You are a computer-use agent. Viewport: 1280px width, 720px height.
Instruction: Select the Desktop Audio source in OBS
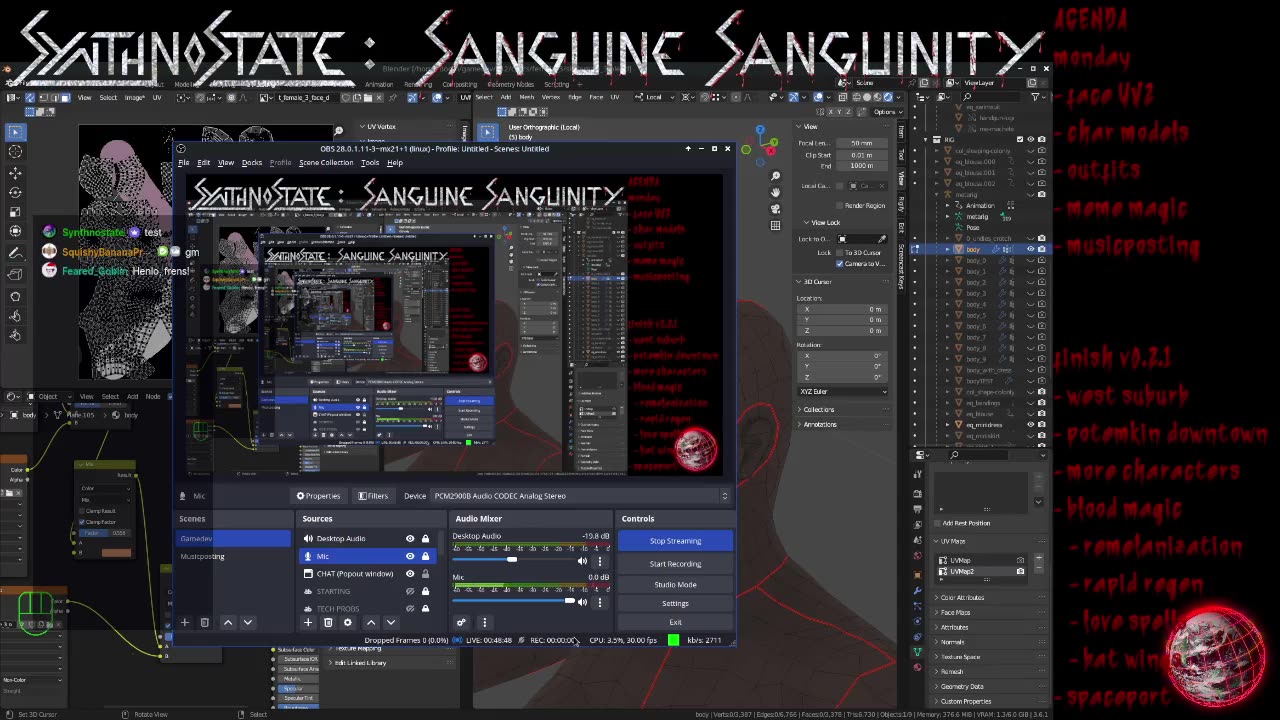[340, 539]
